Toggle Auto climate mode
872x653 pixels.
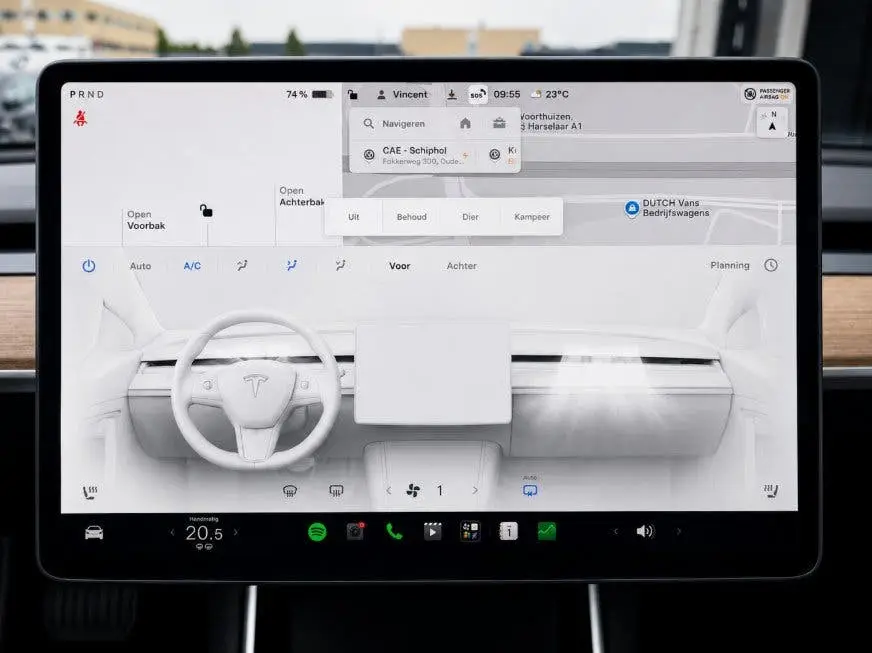pyautogui.click(x=141, y=266)
